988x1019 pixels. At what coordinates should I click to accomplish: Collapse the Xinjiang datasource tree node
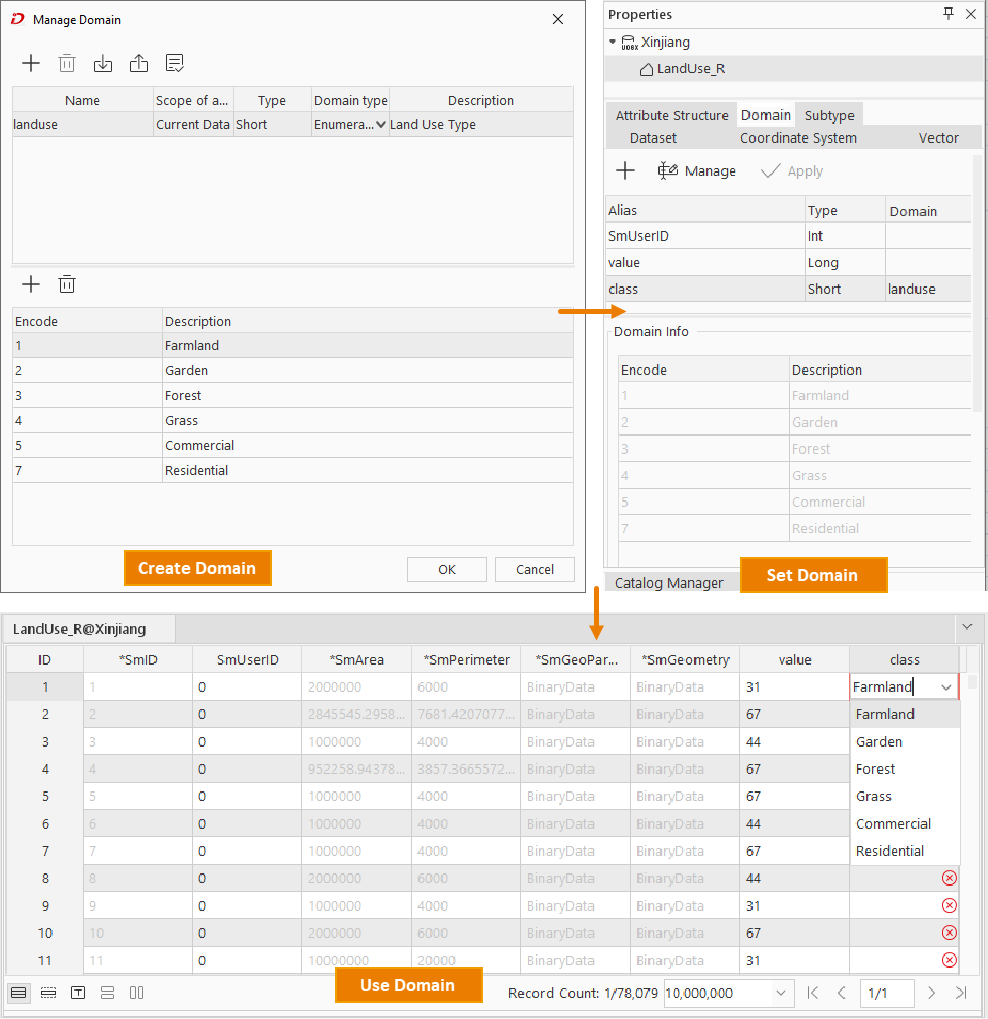point(613,42)
